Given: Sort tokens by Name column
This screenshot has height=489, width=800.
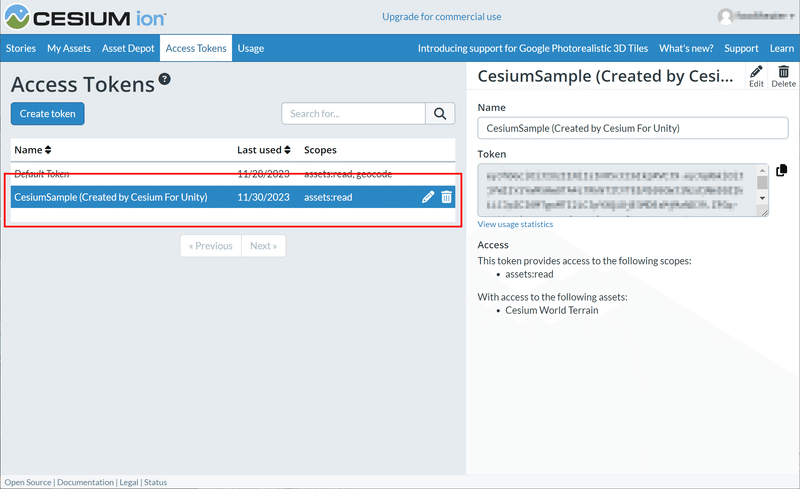Looking at the screenshot, I should (x=33, y=150).
